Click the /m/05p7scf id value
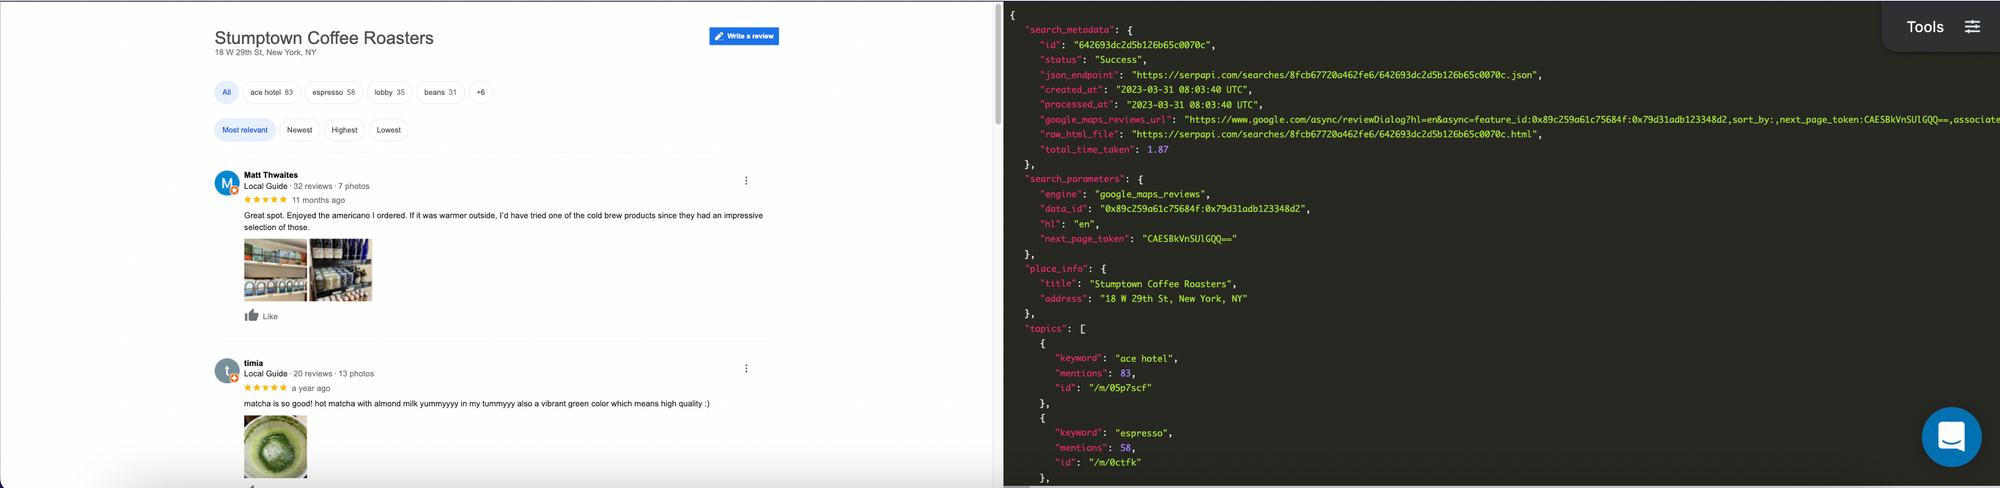 click(x=1120, y=388)
